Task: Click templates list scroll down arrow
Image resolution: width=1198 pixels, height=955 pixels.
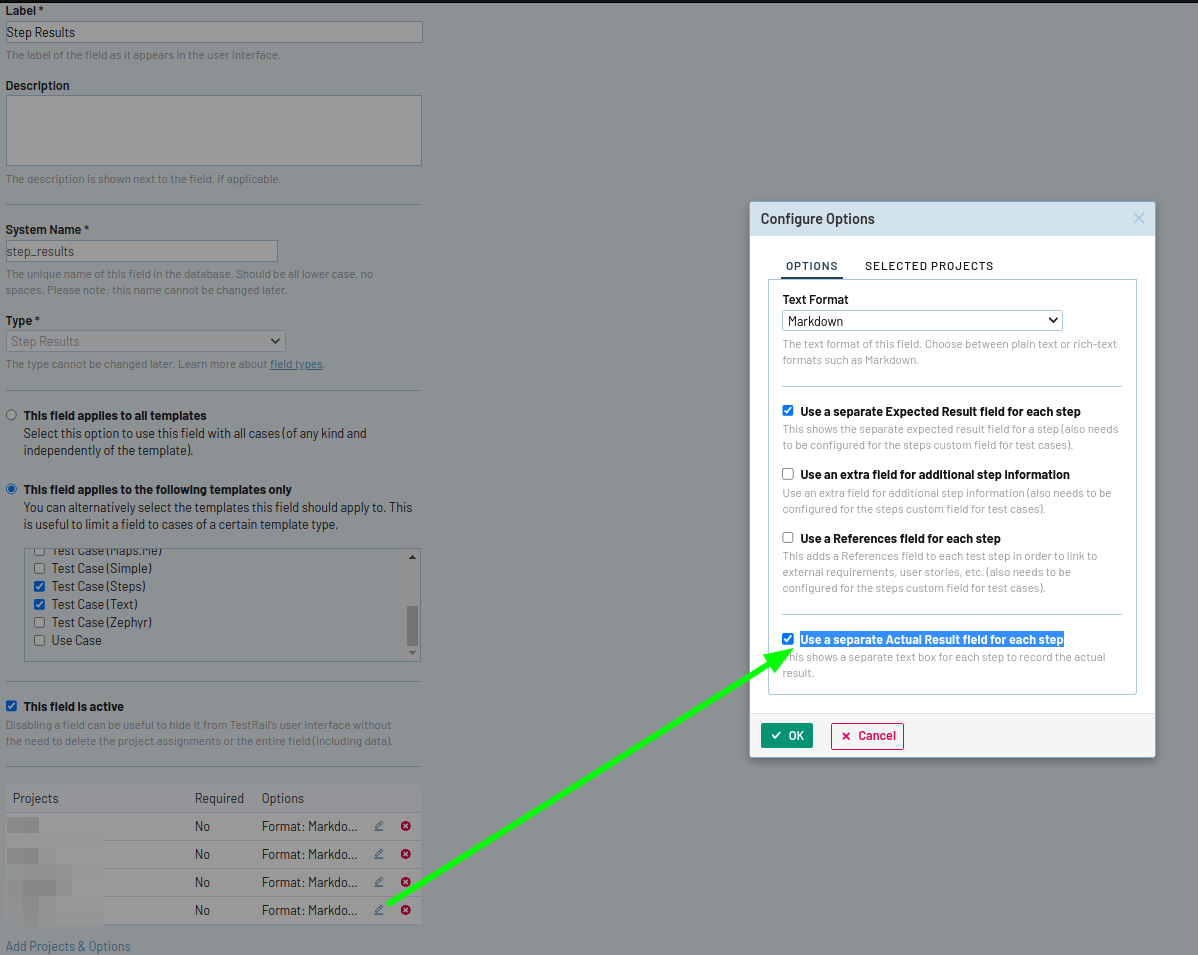Action: 413,652
